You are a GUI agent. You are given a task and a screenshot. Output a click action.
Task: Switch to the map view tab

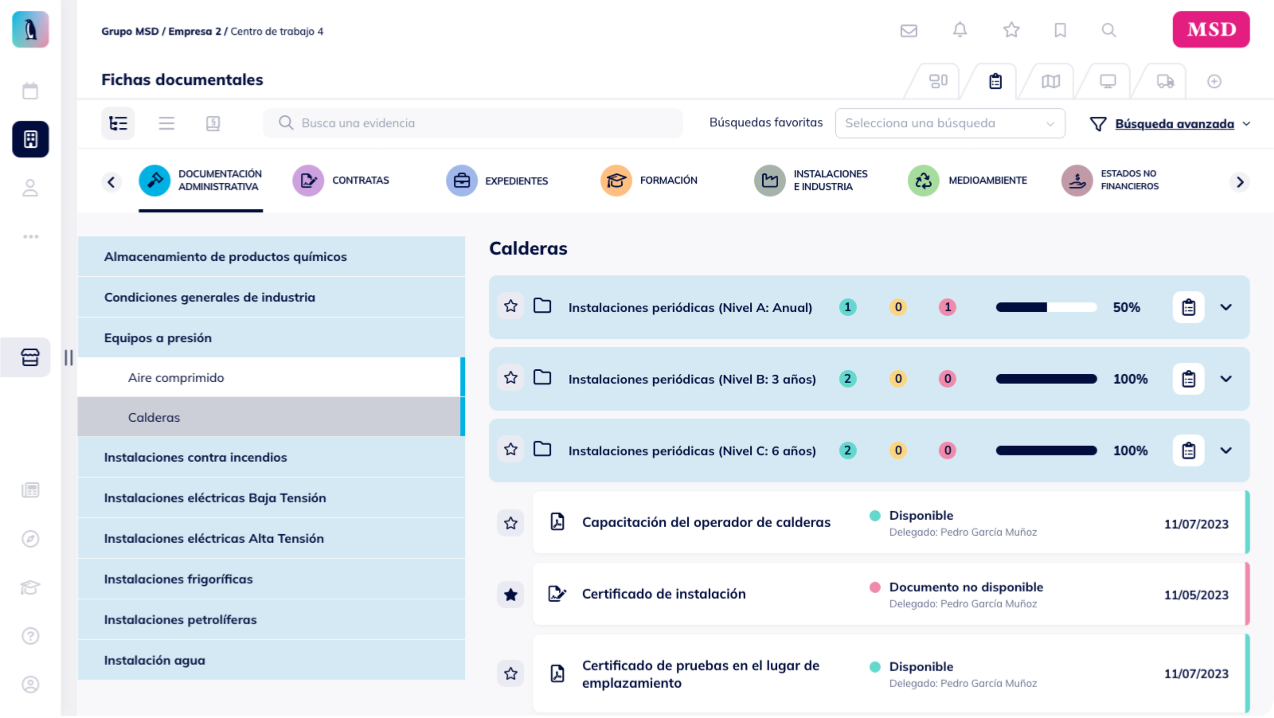tap(1050, 81)
